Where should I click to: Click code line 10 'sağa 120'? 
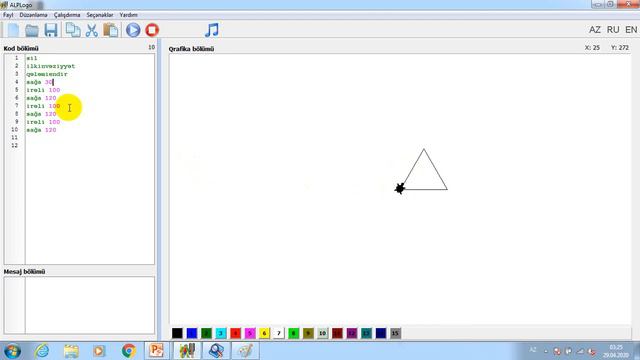pyautogui.click(x=41, y=130)
